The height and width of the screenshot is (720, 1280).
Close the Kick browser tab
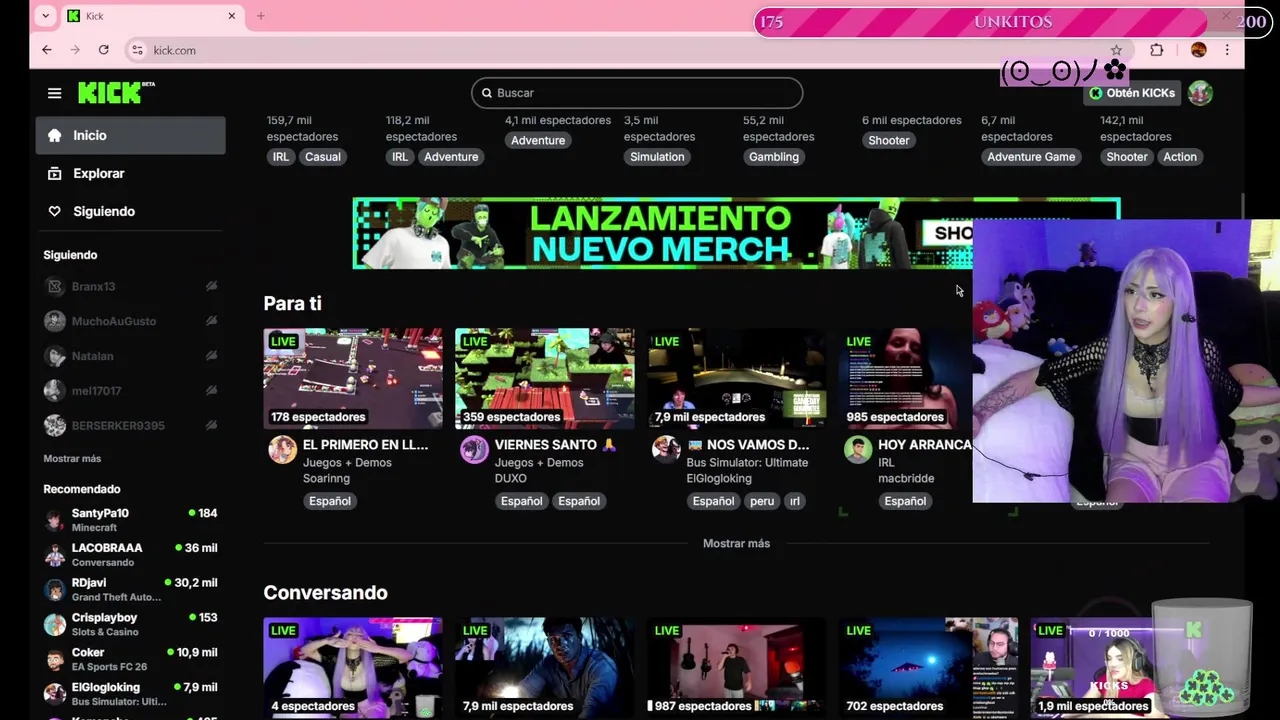(x=231, y=16)
